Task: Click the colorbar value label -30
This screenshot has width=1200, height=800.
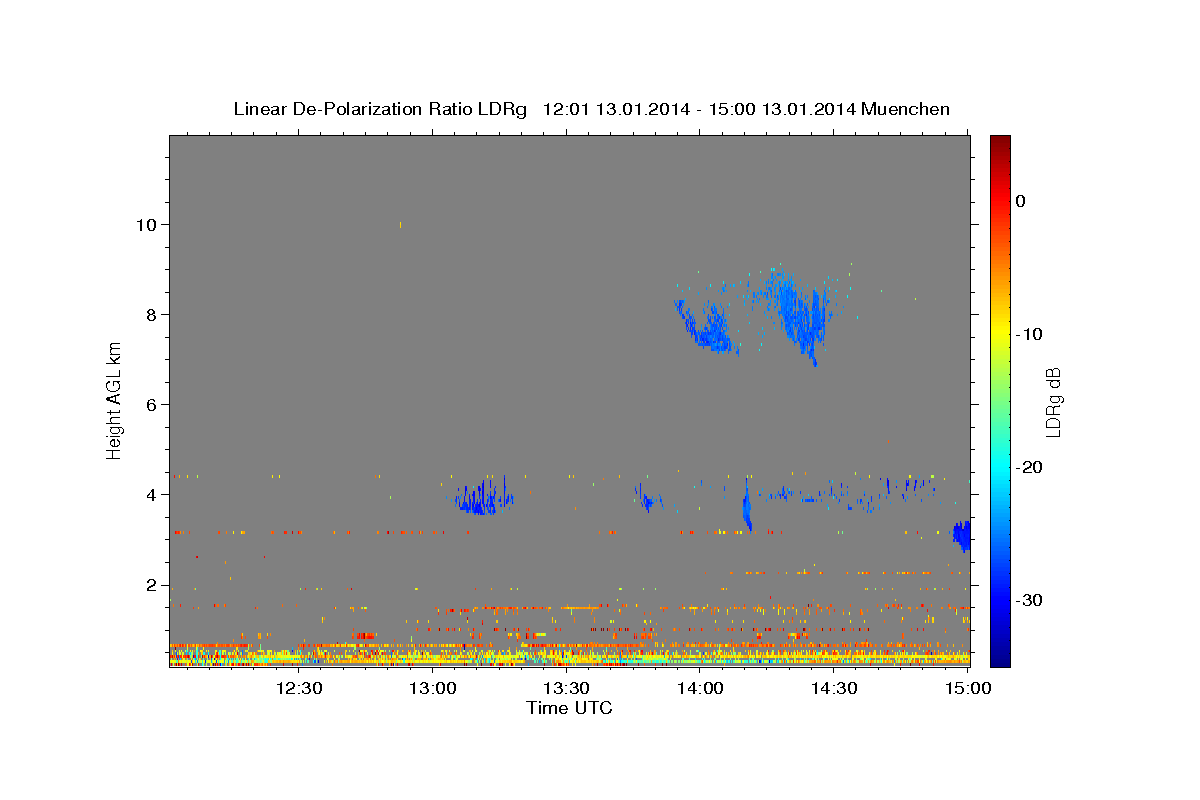Action: click(x=1029, y=600)
